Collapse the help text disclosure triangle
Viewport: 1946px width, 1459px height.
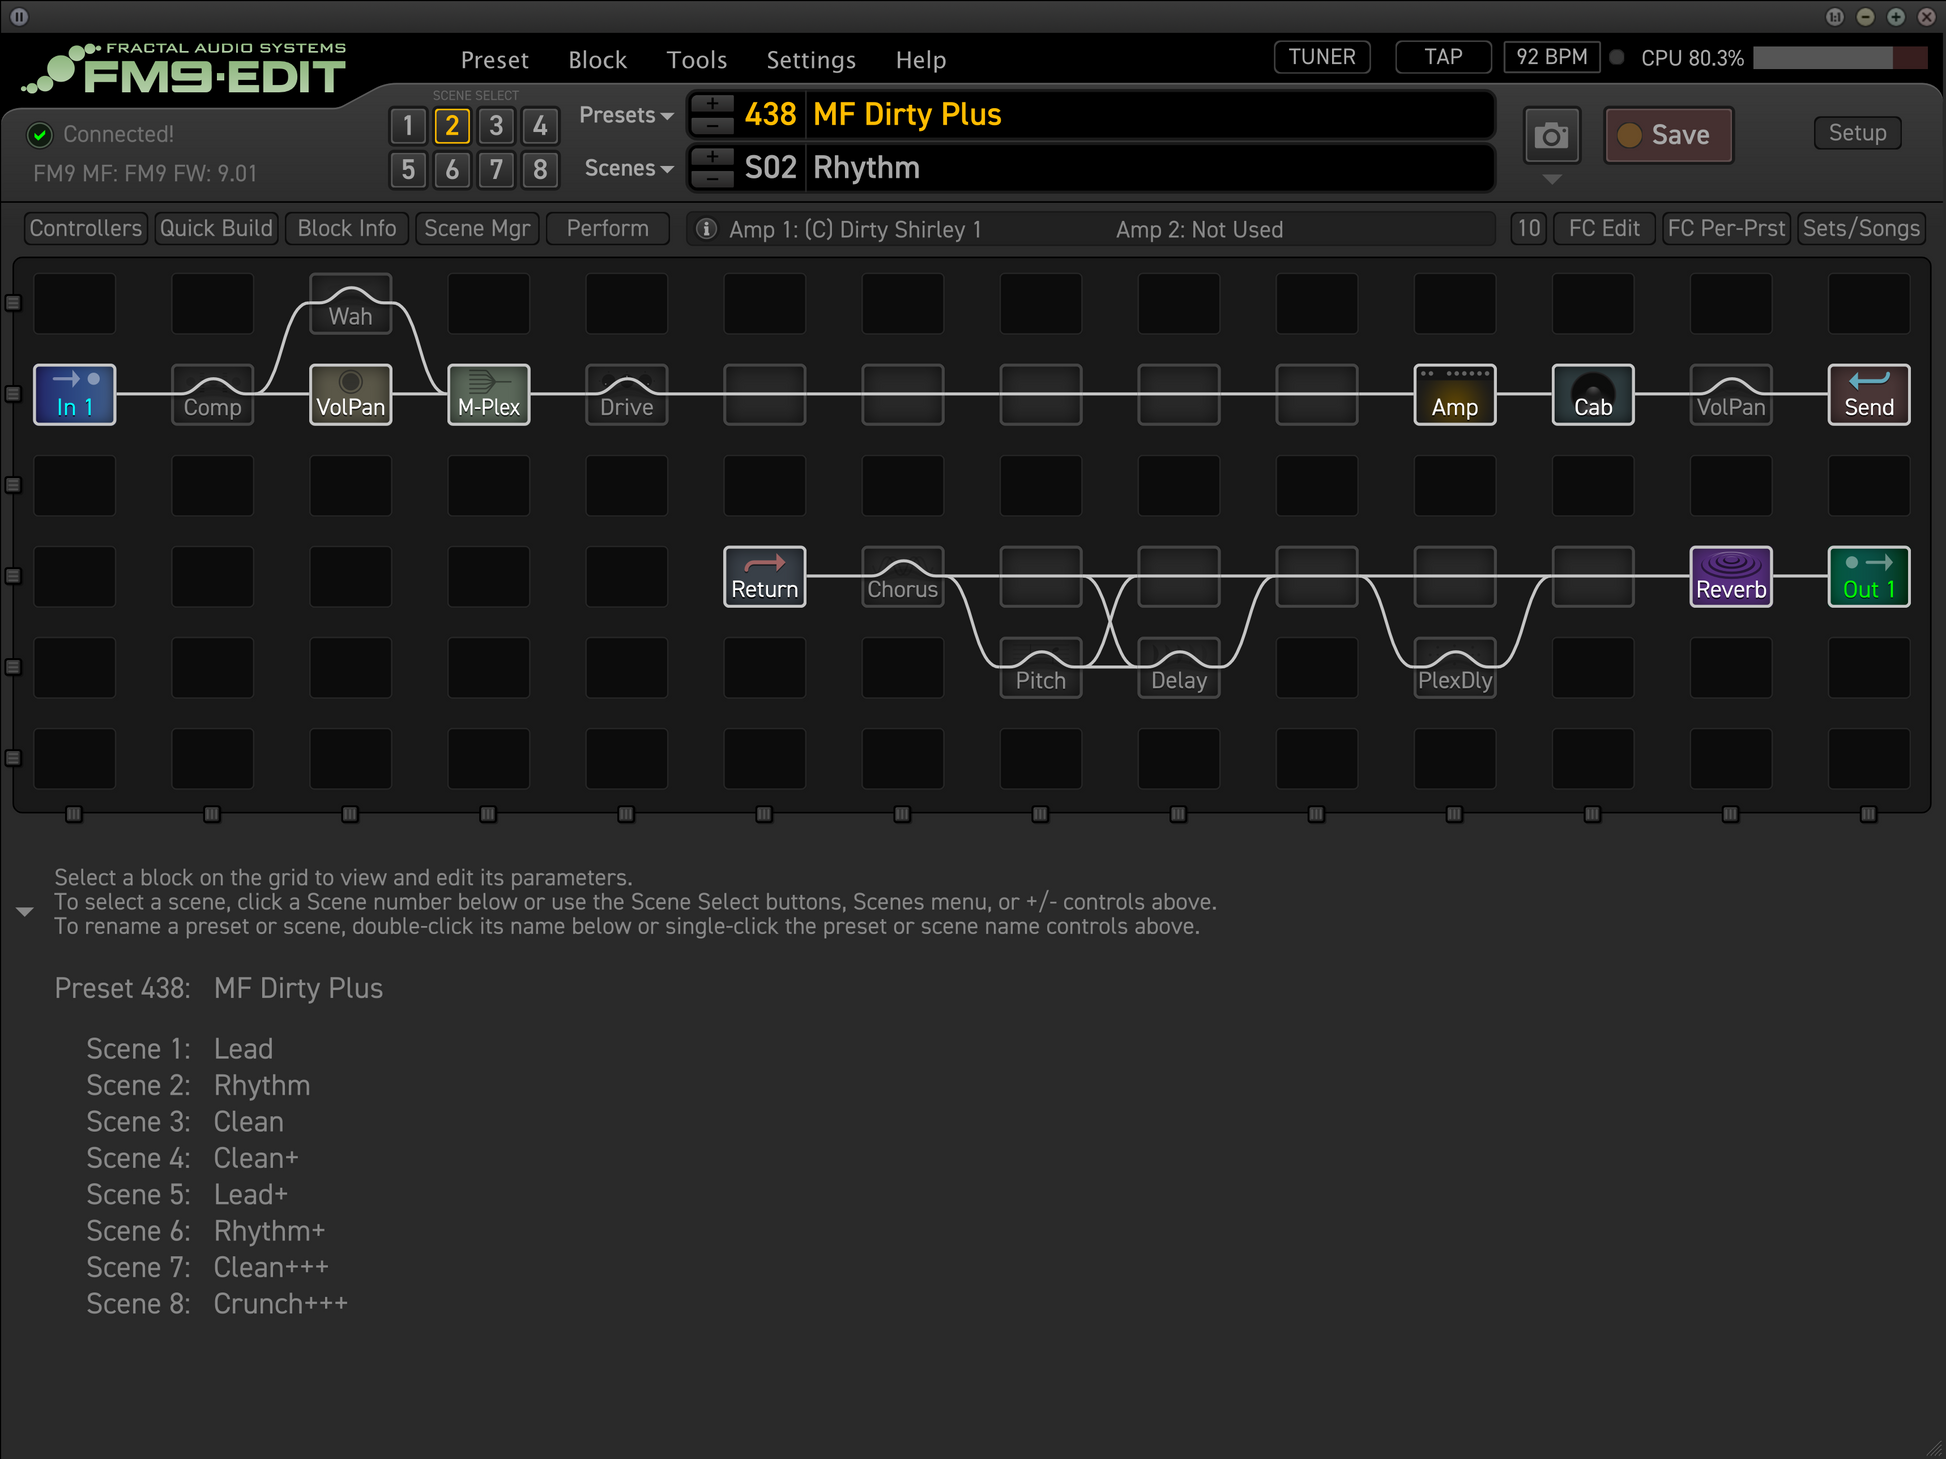[25, 911]
